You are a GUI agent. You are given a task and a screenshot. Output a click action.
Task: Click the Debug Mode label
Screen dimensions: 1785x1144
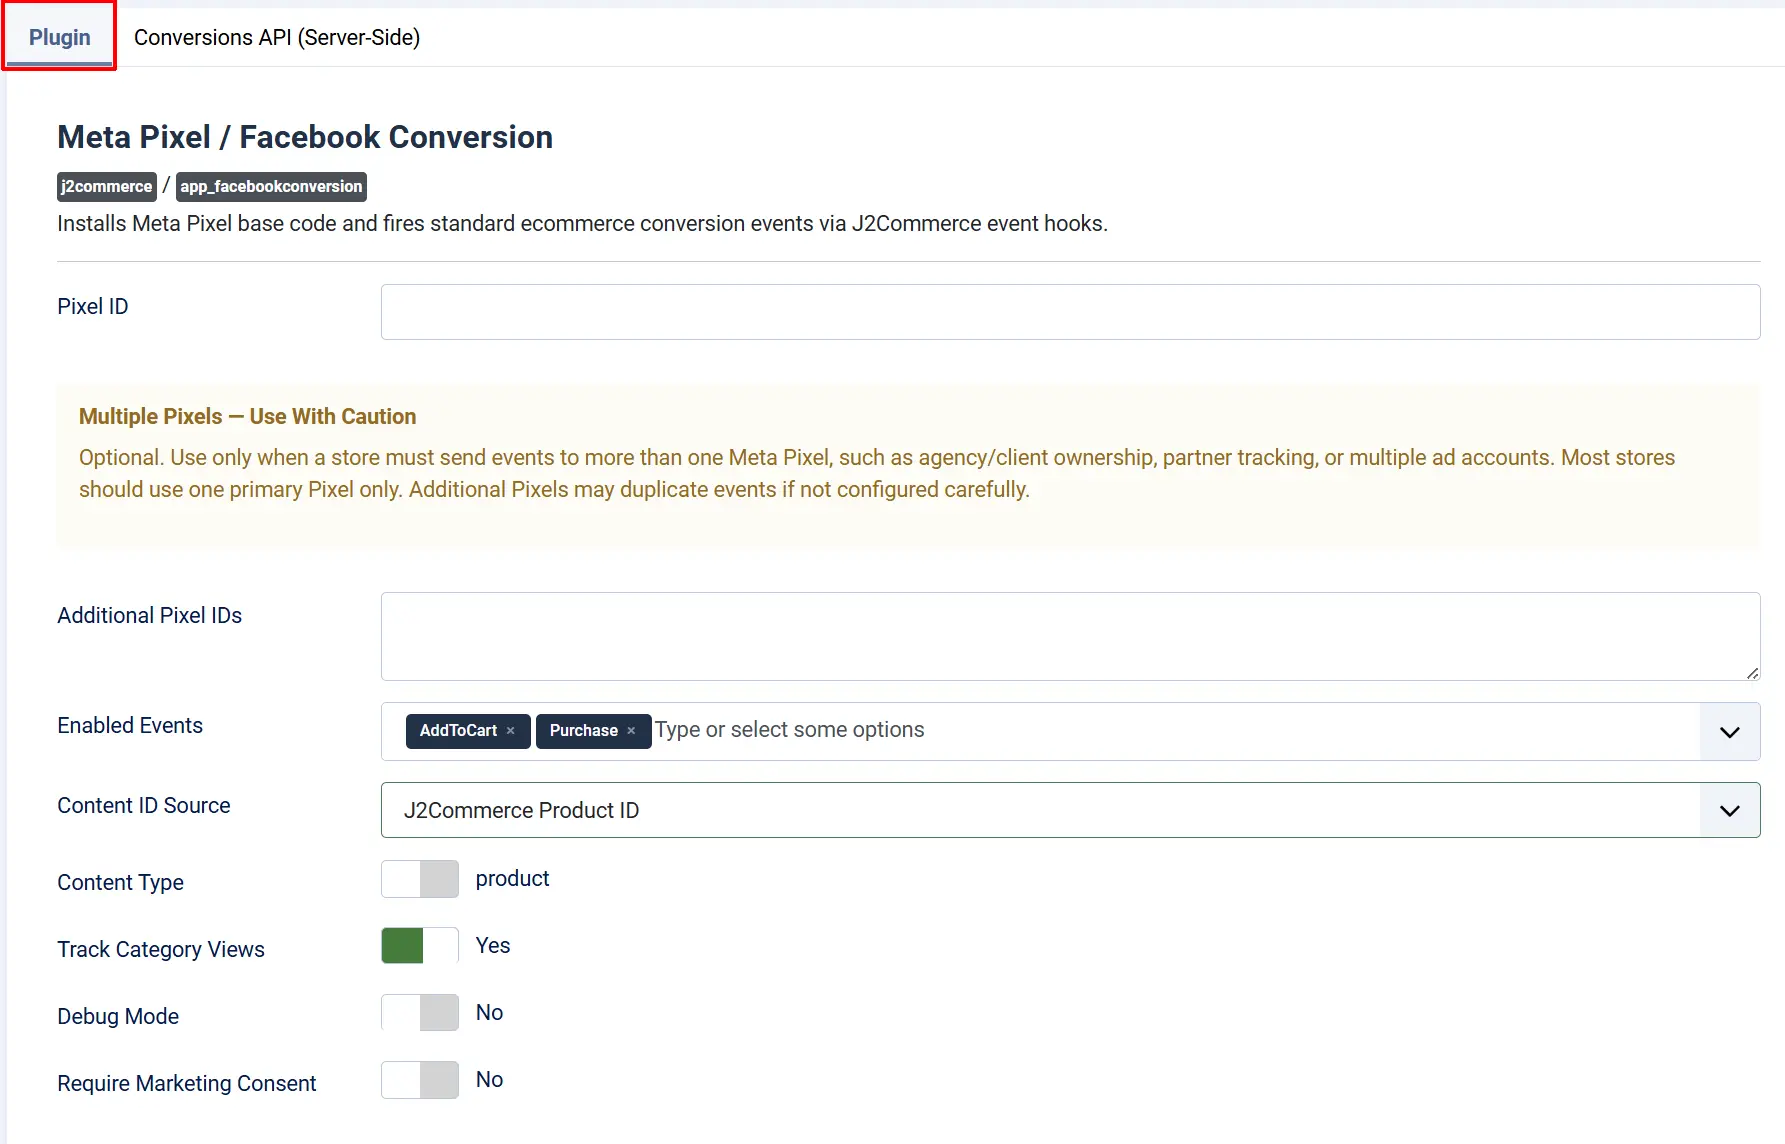[x=118, y=1017]
